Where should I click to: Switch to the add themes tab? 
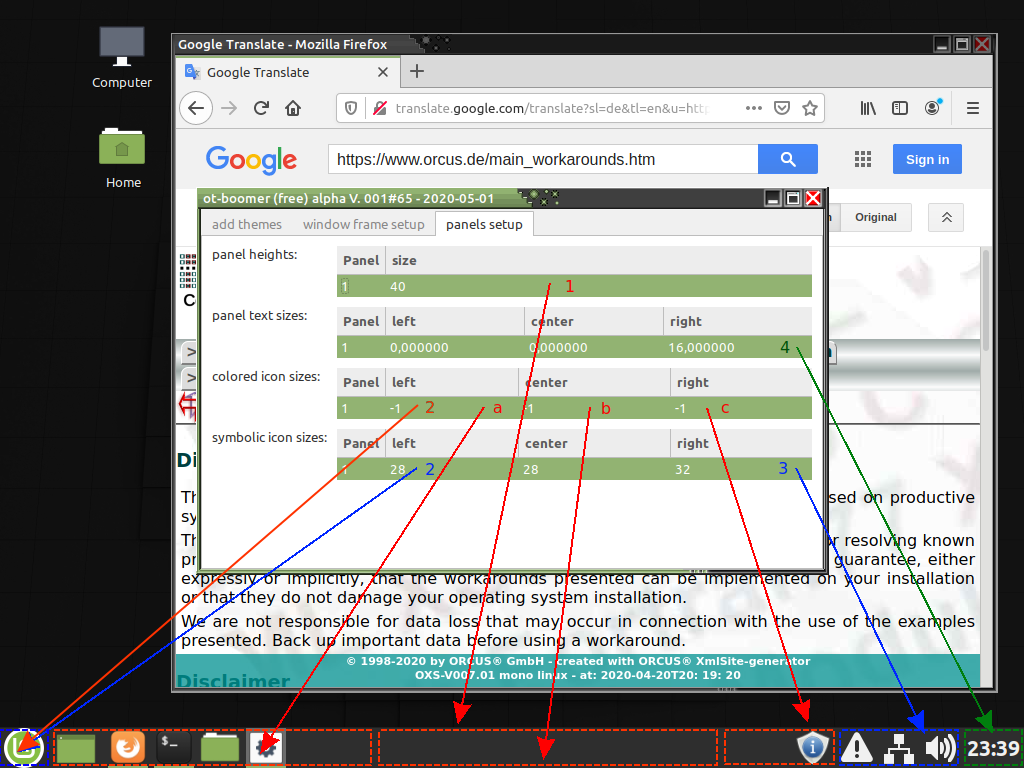tap(247, 225)
